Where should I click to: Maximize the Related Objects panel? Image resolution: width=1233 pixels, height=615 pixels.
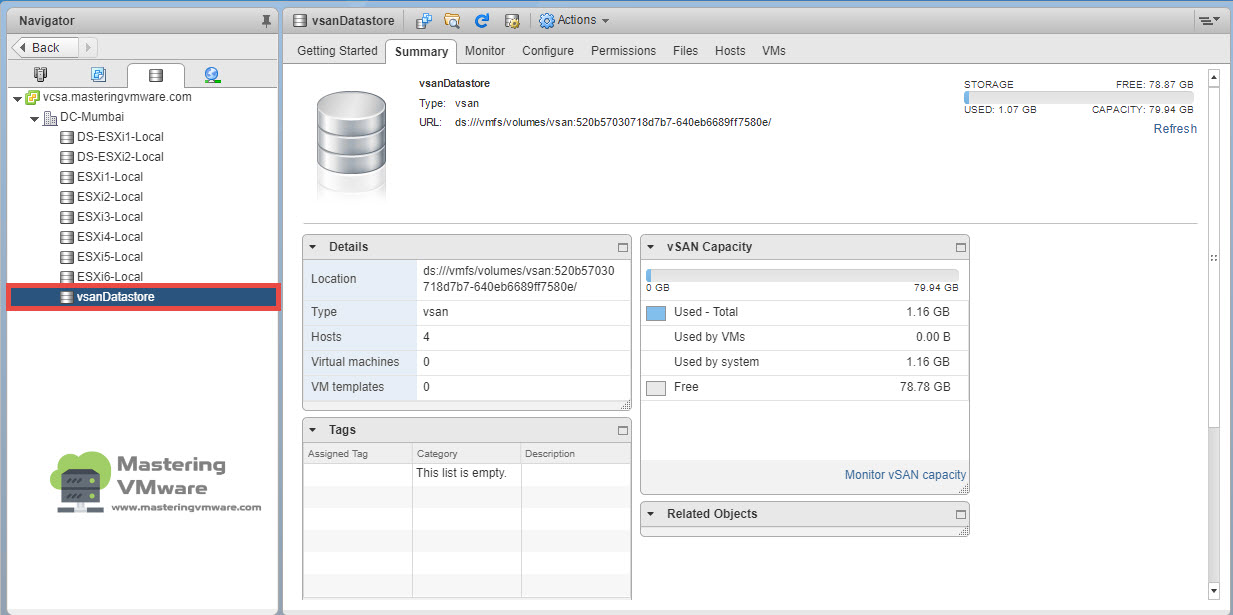coord(961,514)
